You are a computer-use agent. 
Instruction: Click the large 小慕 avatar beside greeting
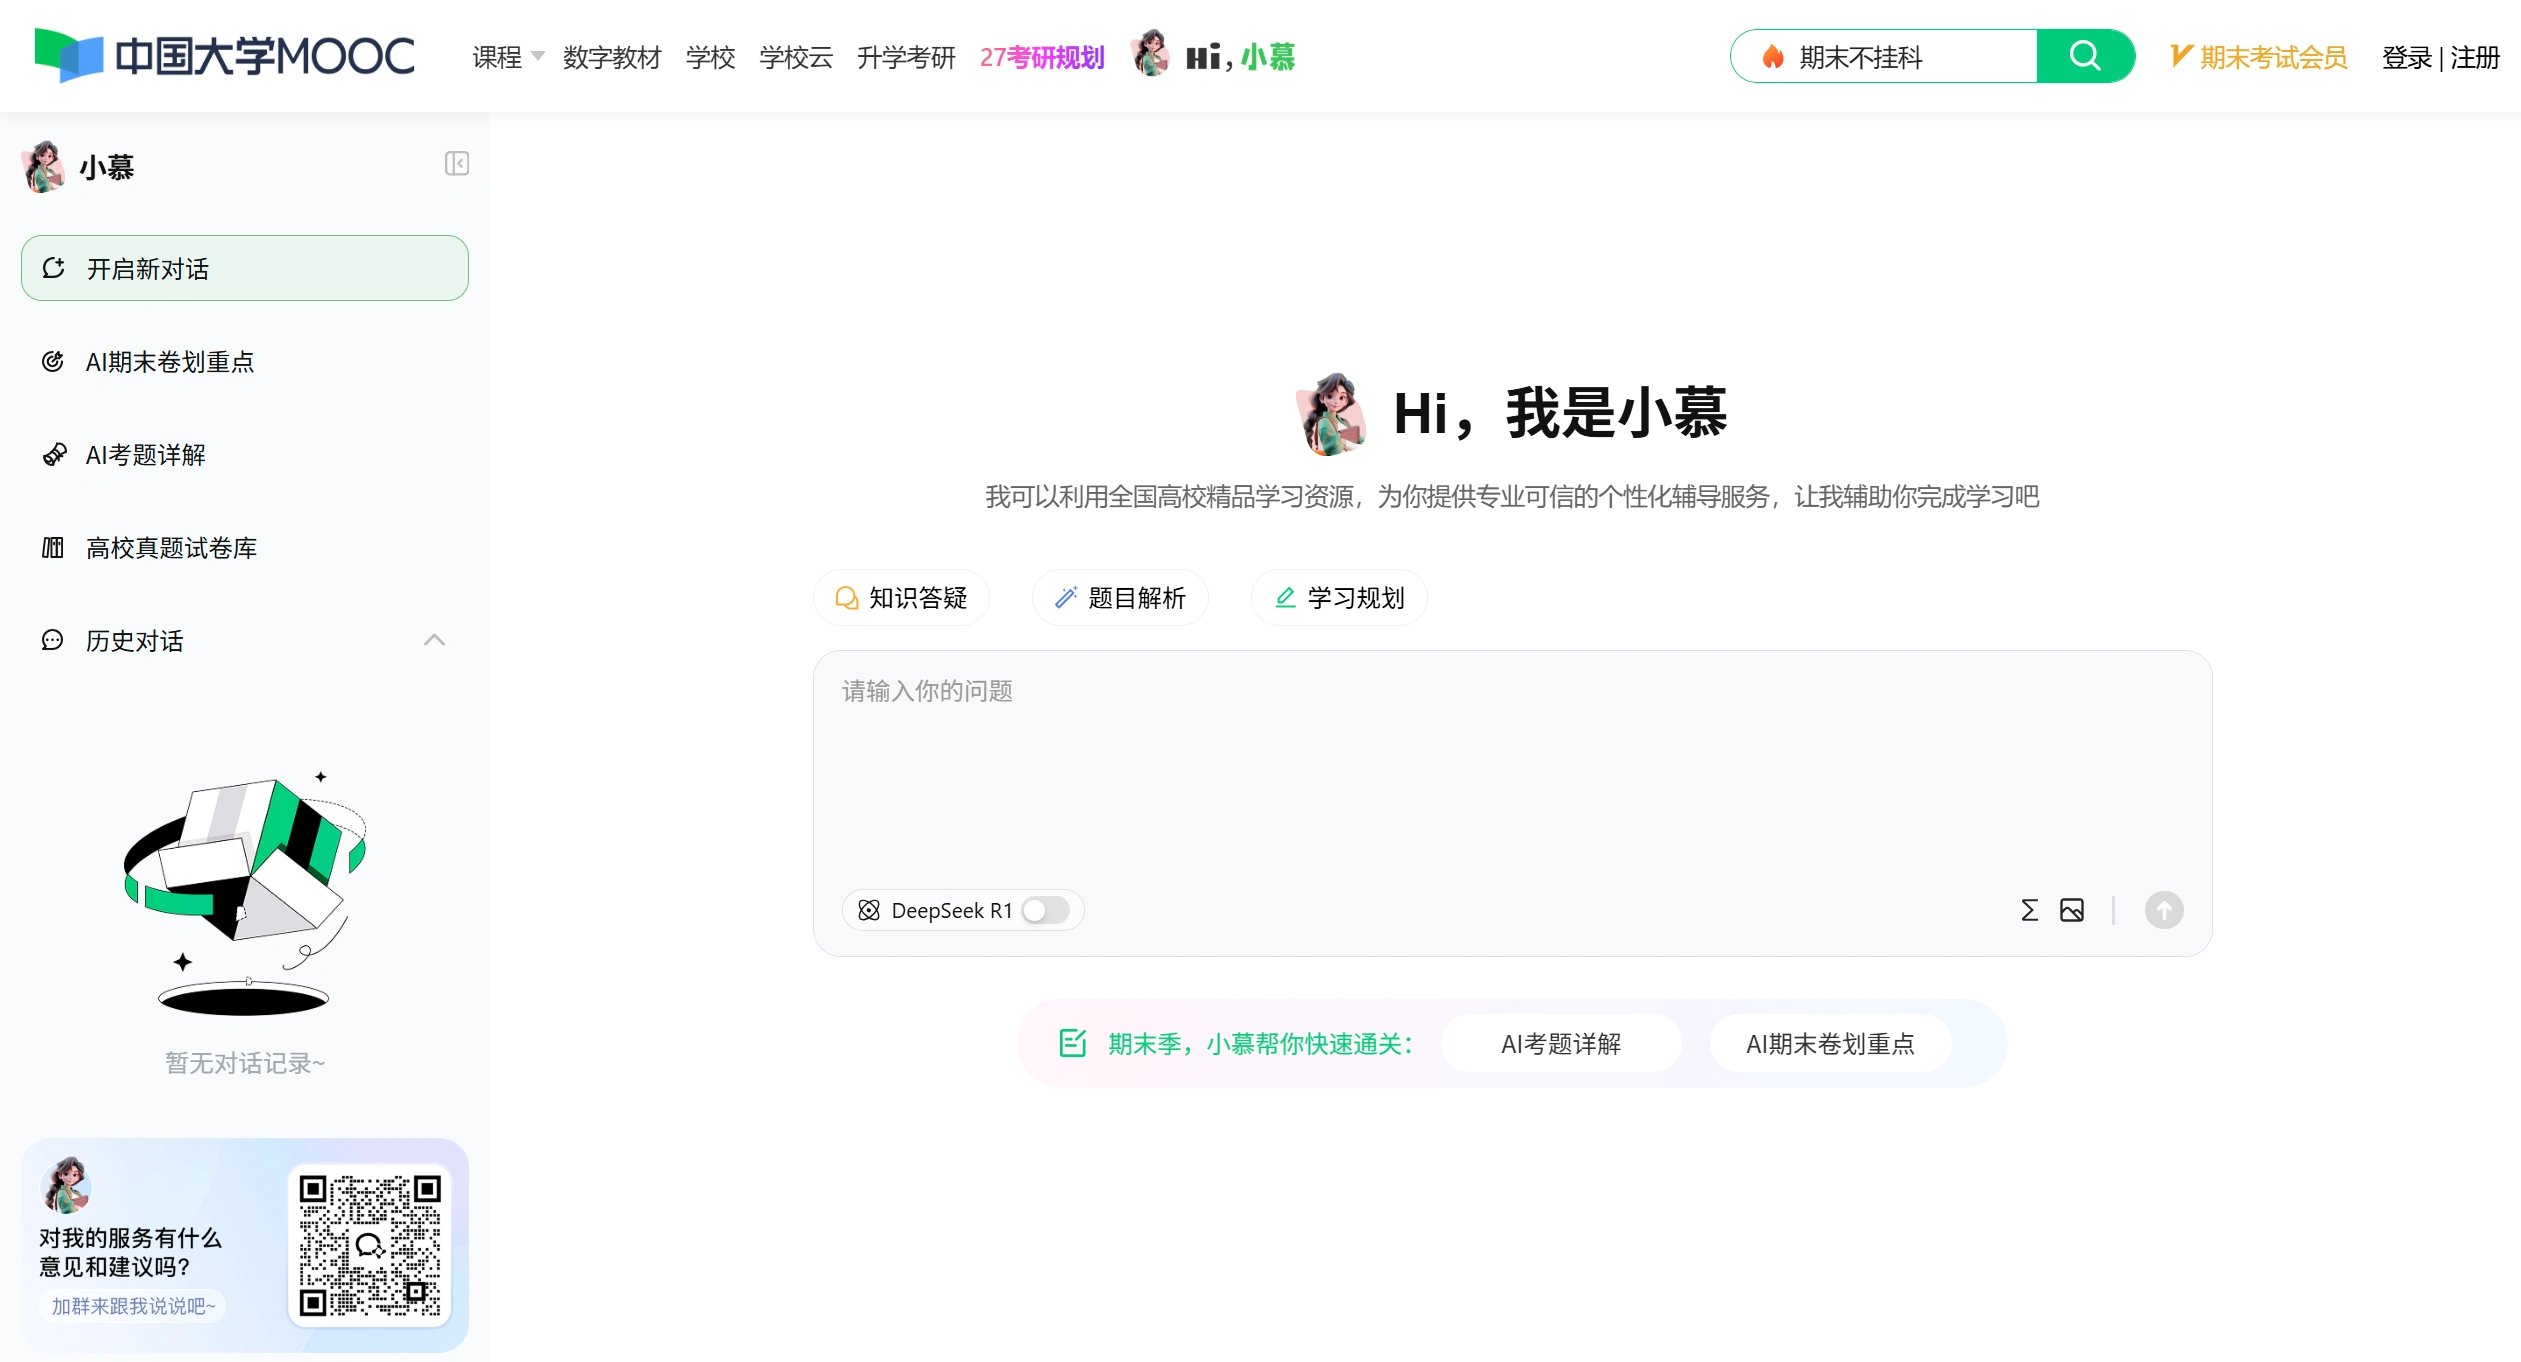1332,414
